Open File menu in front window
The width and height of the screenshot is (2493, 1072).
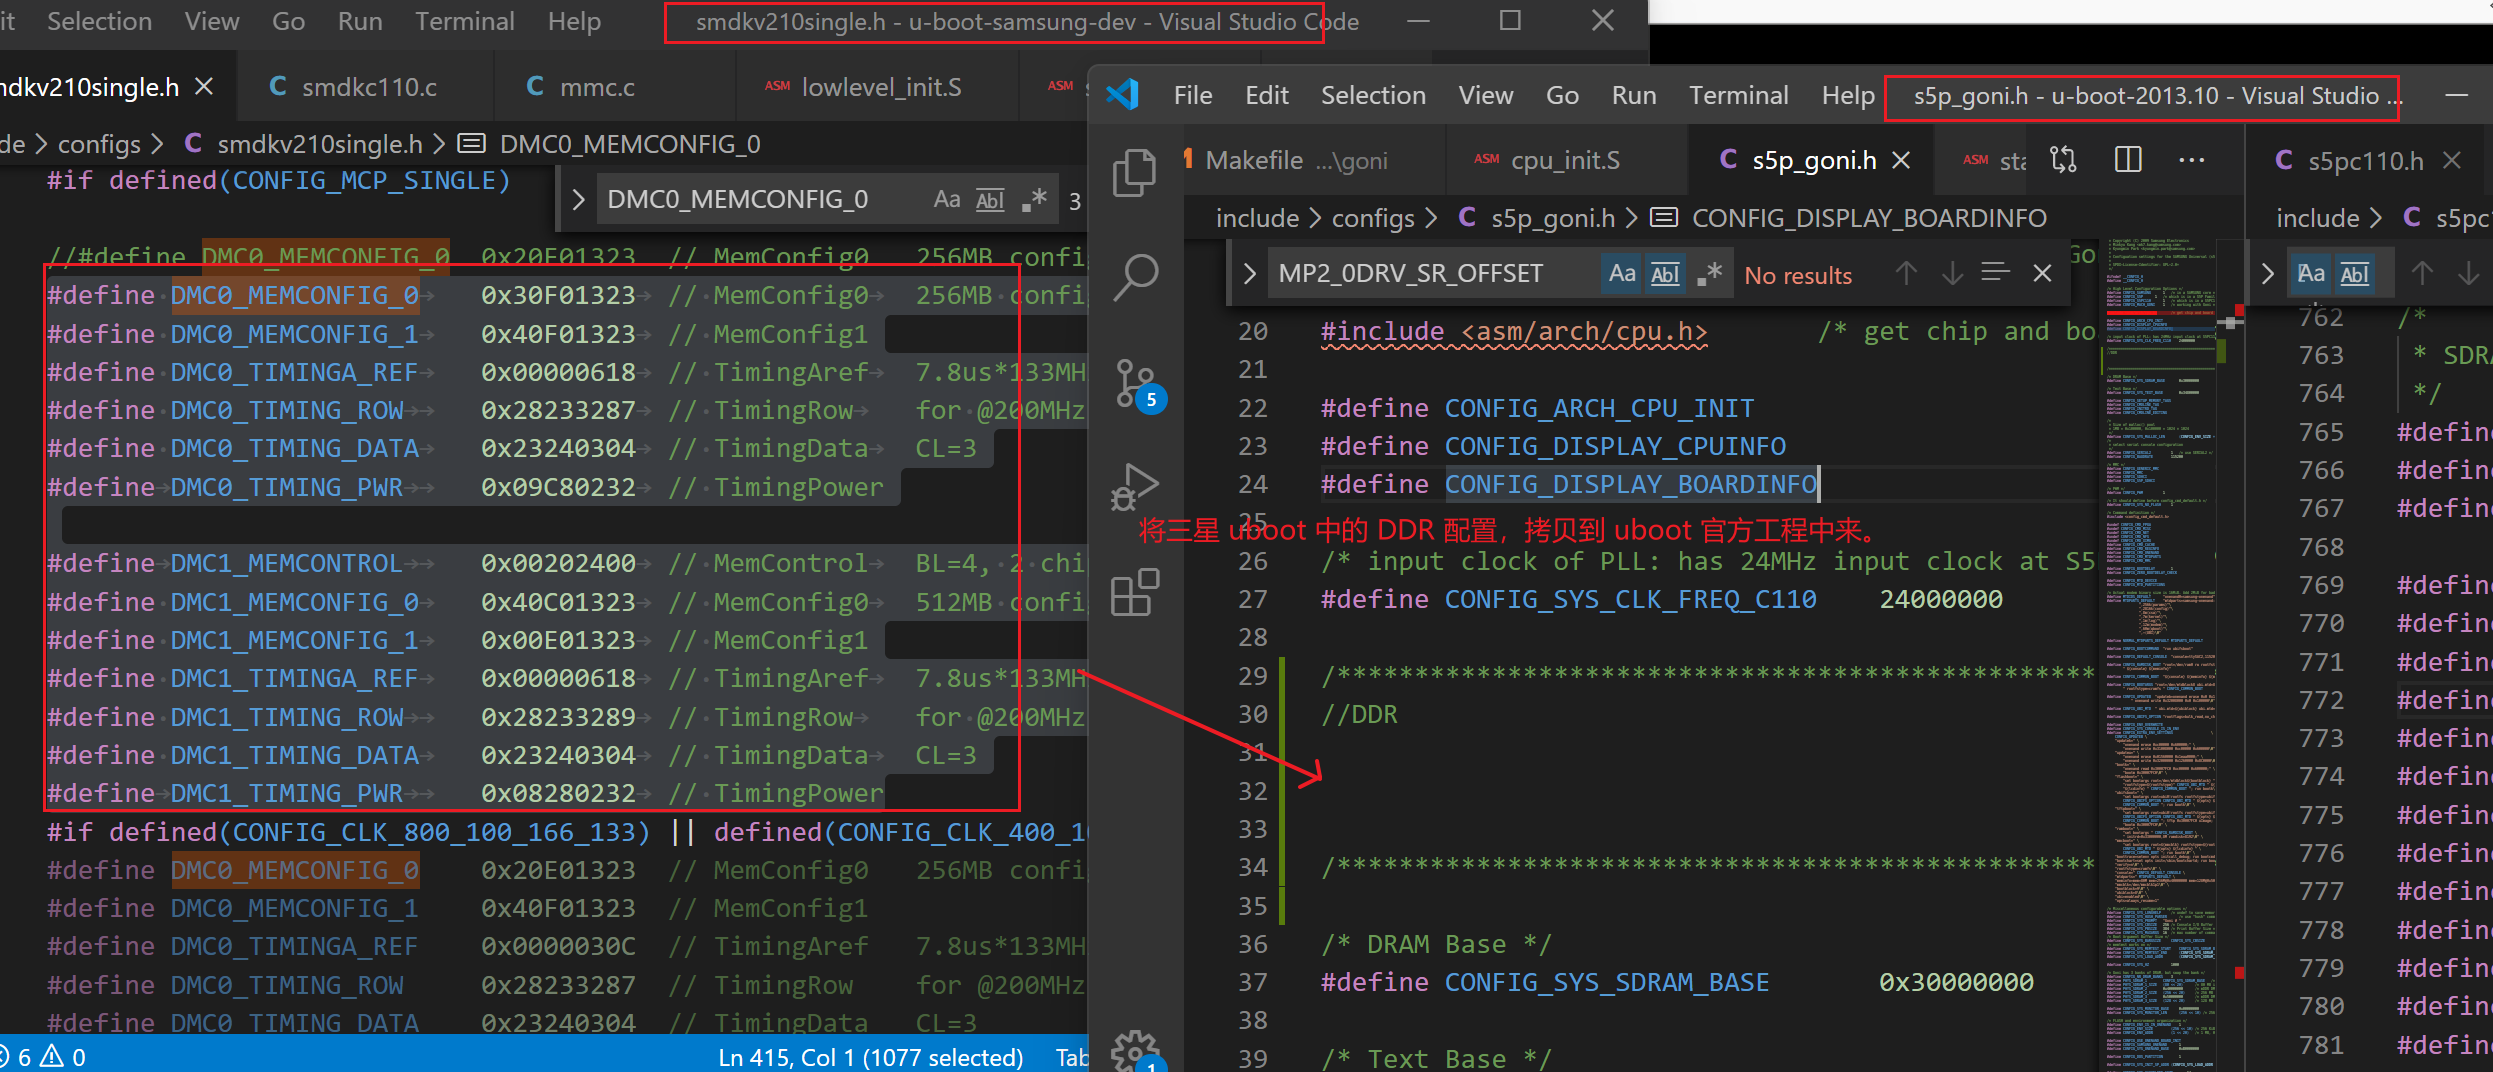[x=1192, y=95]
